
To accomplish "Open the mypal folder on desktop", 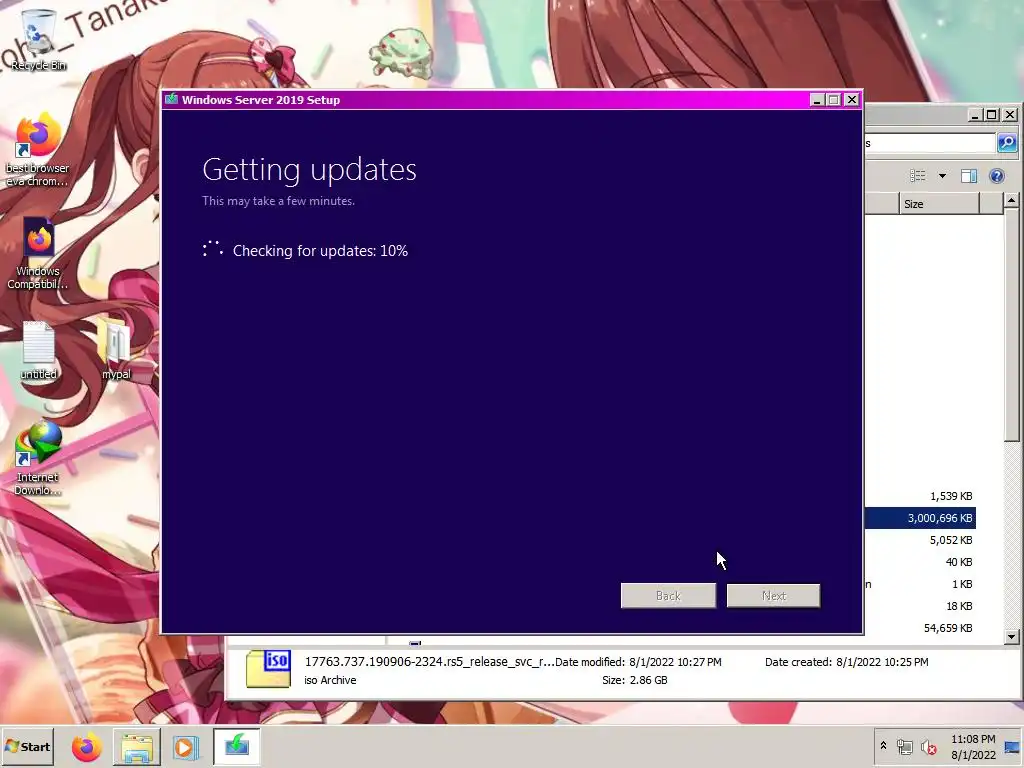I will 116,349.
